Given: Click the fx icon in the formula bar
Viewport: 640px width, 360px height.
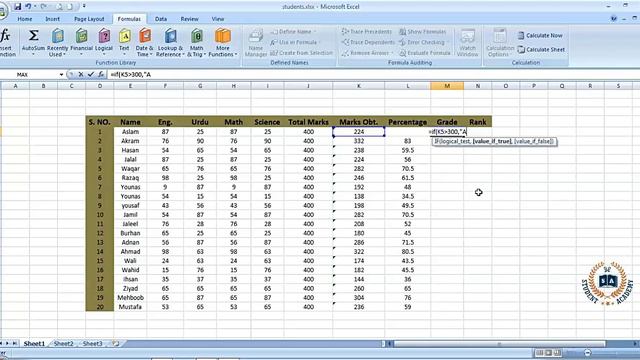Looking at the screenshot, I should click(x=100, y=75).
